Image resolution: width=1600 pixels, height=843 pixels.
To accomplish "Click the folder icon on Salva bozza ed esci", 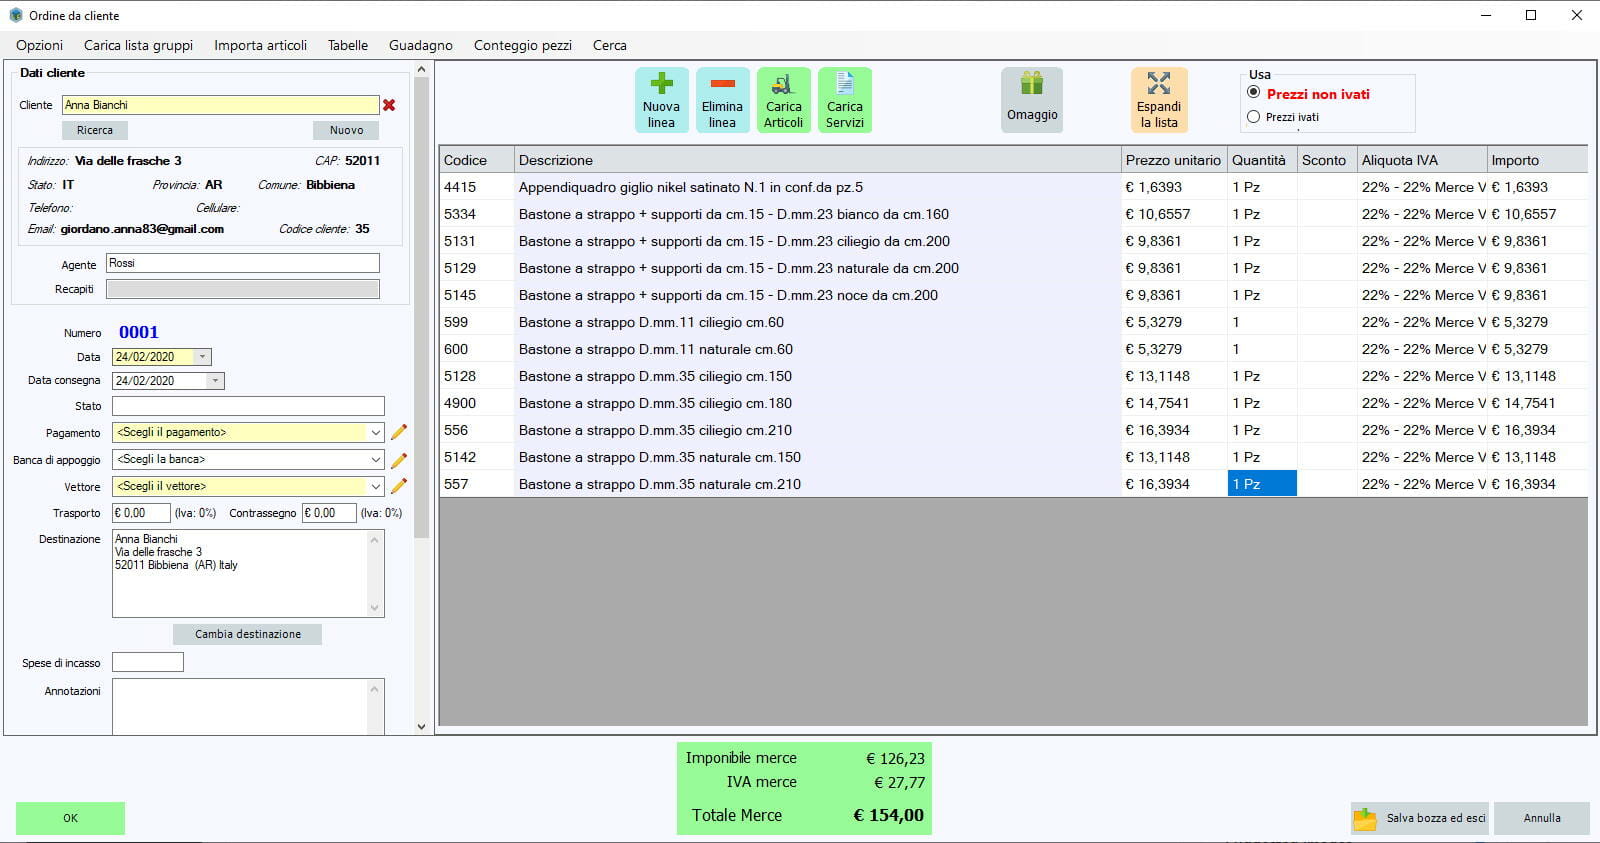I will (x=1365, y=819).
